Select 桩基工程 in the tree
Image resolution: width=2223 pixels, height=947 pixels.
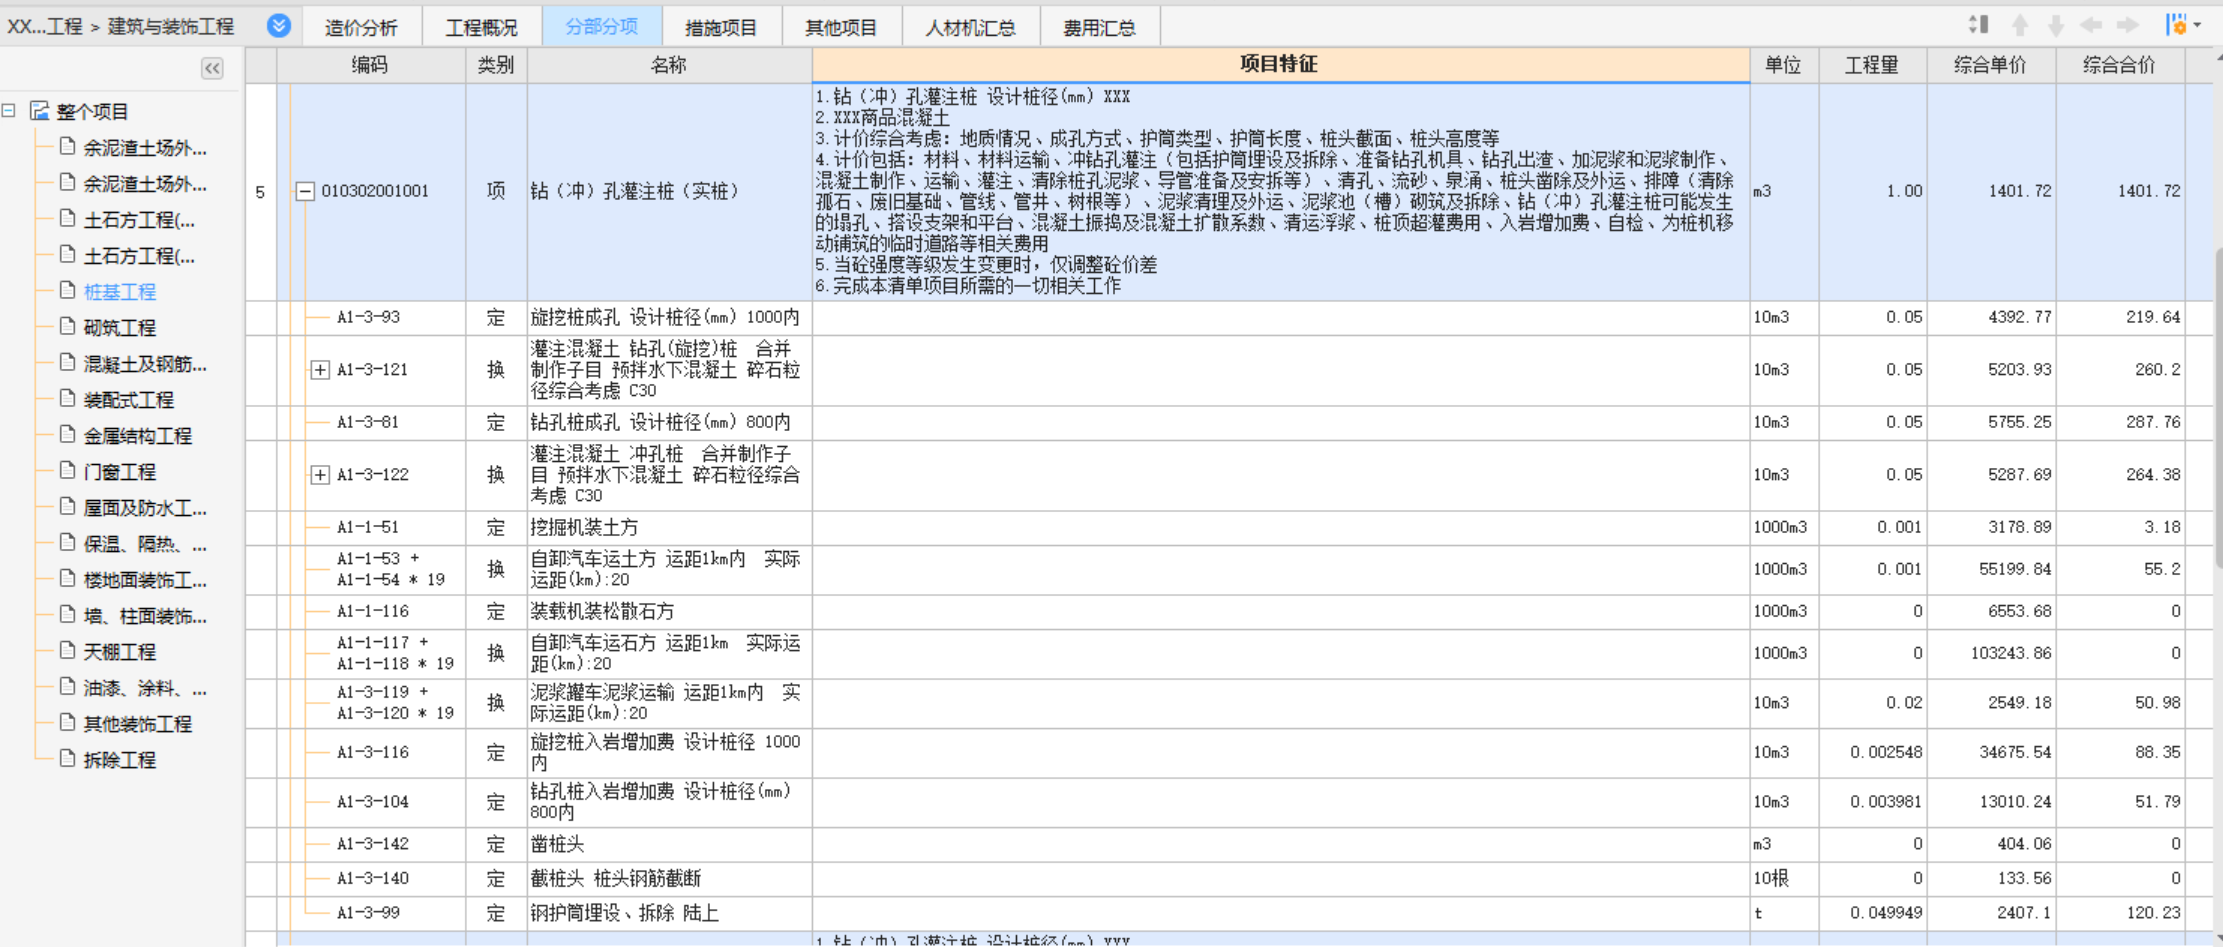tap(120, 292)
